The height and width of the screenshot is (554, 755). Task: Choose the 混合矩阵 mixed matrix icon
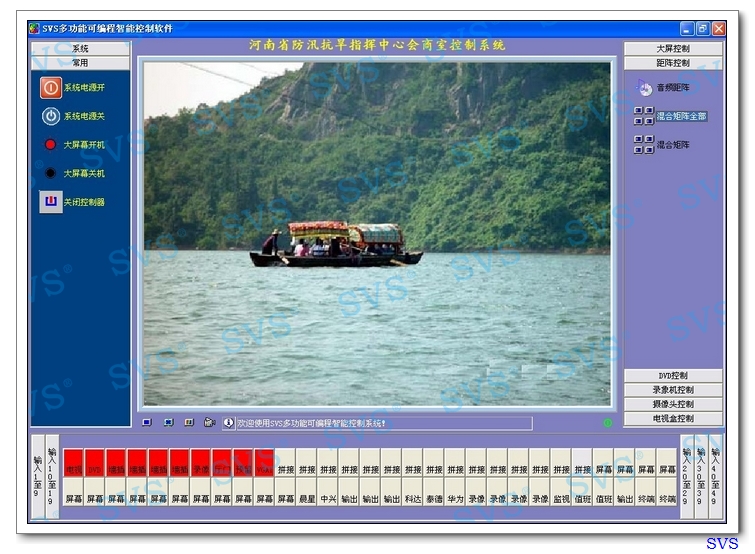point(645,145)
